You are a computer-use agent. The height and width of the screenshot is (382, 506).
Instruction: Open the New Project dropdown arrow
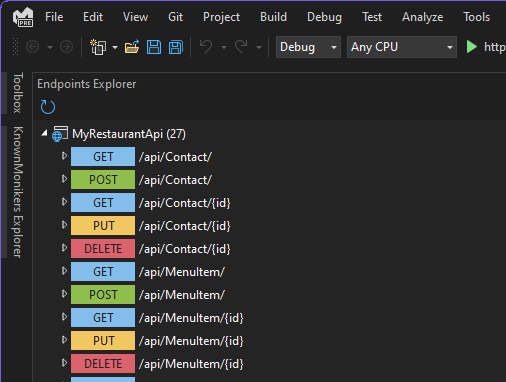point(115,48)
